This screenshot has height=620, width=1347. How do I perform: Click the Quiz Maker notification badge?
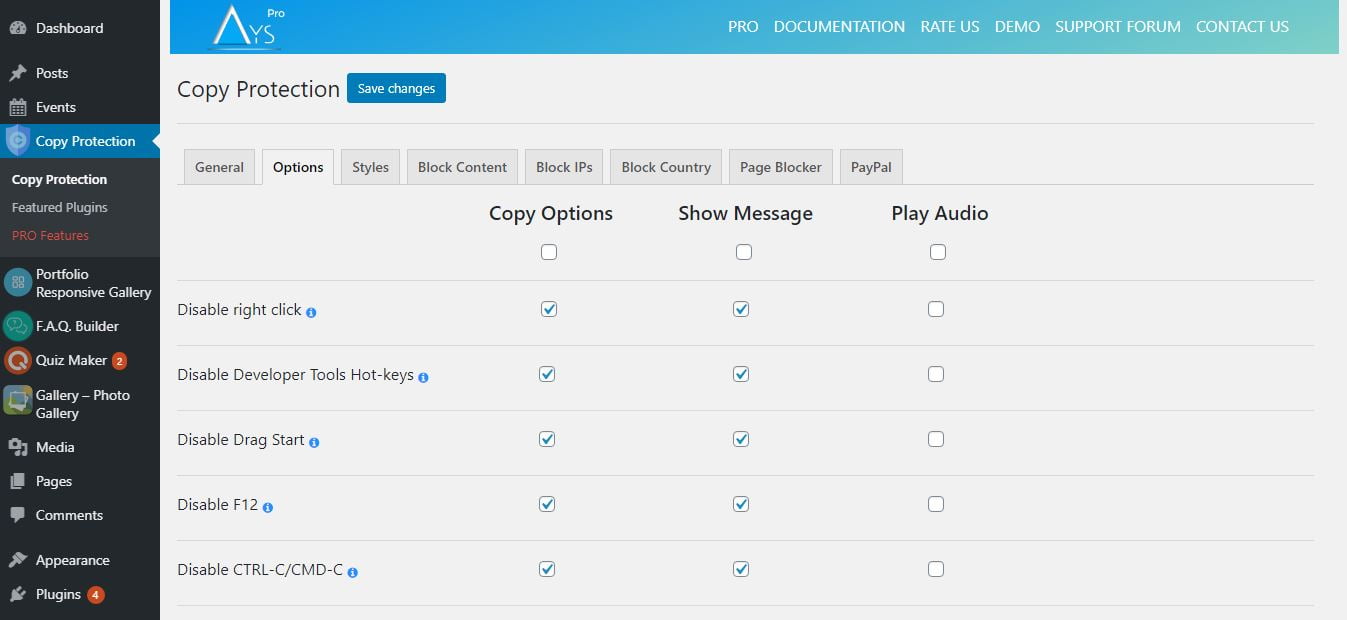119,361
